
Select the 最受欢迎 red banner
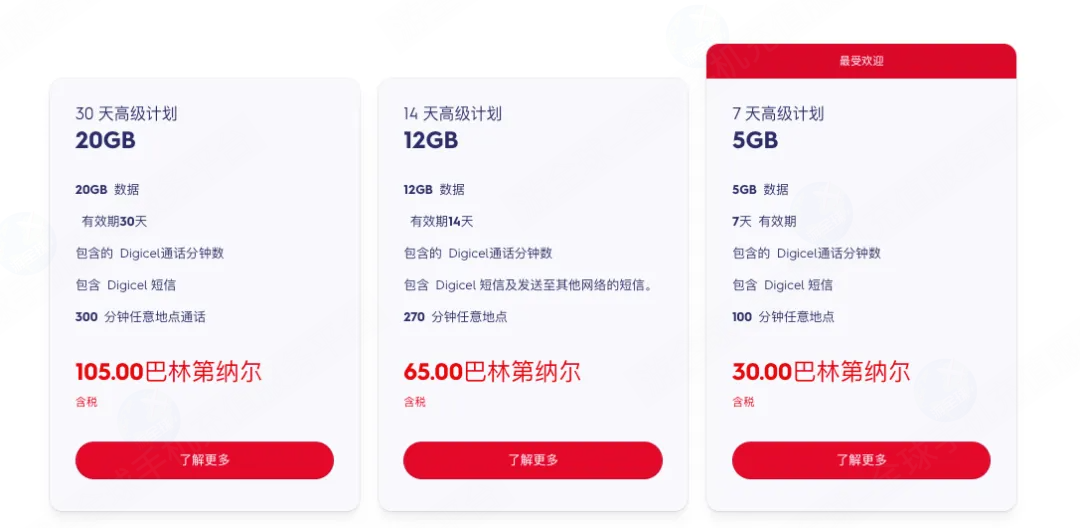861,61
